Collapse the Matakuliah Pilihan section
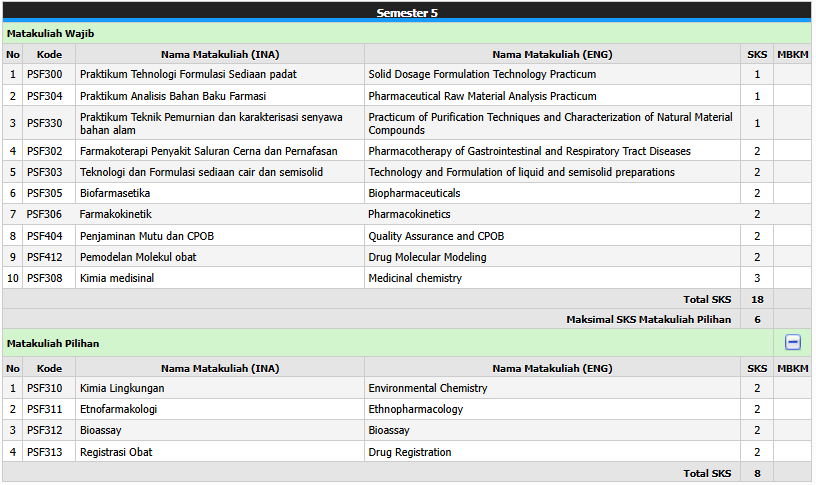The height and width of the screenshot is (485, 816). tap(792, 342)
